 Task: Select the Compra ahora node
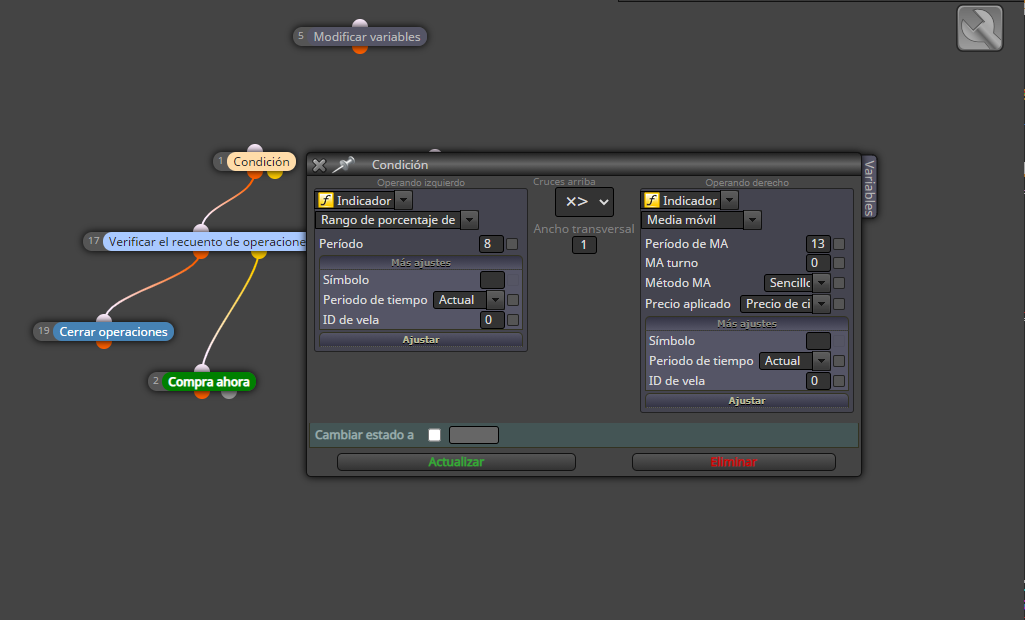[x=209, y=382]
